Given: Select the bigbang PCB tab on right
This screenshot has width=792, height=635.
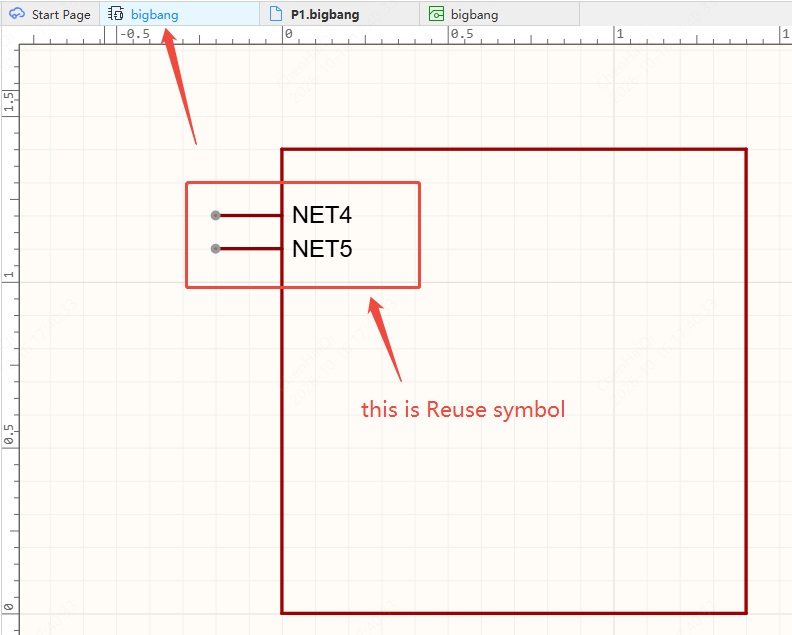Looking at the screenshot, I should [x=499, y=14].
